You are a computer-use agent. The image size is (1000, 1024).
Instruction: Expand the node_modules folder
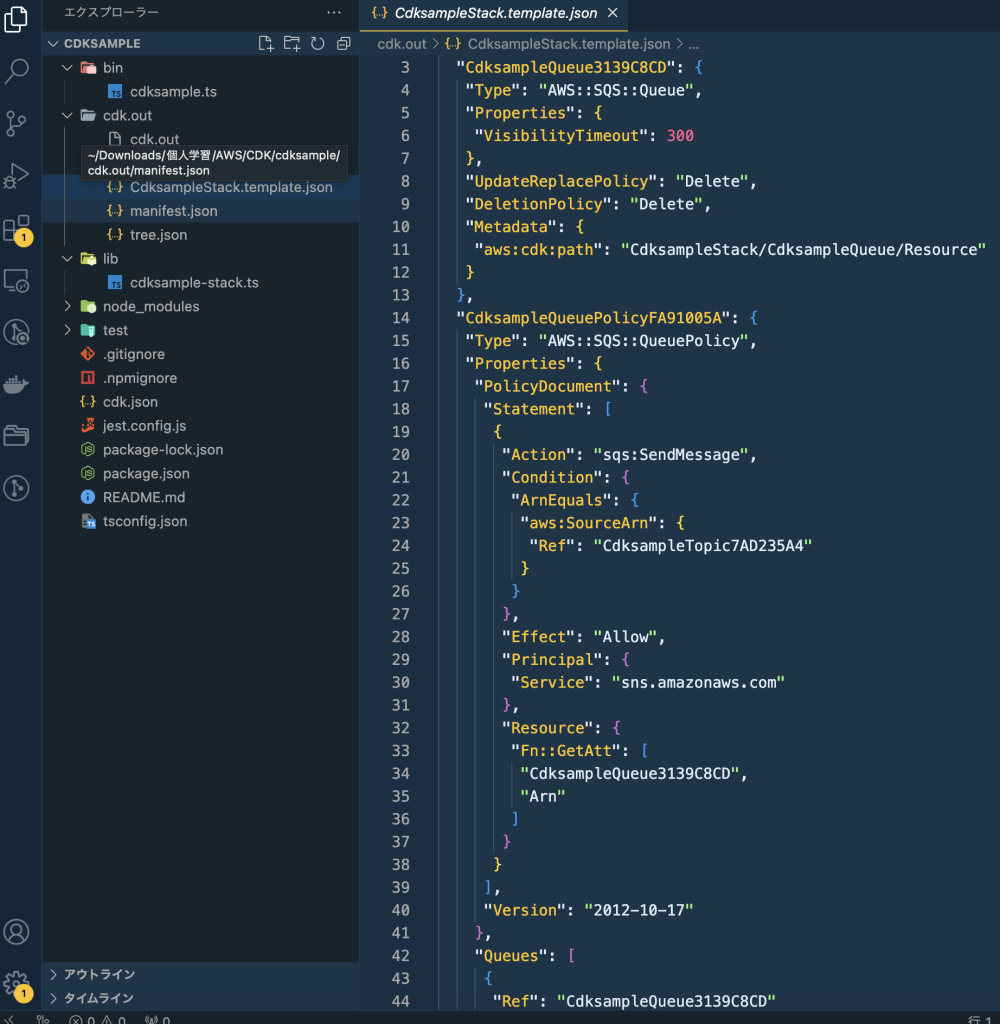click(x=150, y=306)
